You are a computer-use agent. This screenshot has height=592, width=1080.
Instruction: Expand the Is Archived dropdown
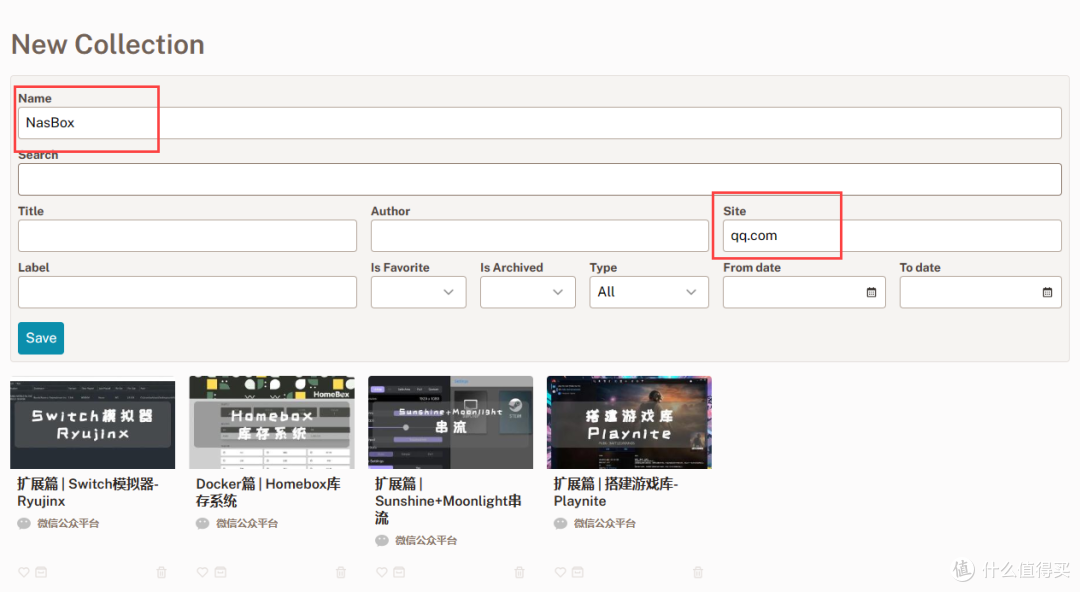pos(527,292)
